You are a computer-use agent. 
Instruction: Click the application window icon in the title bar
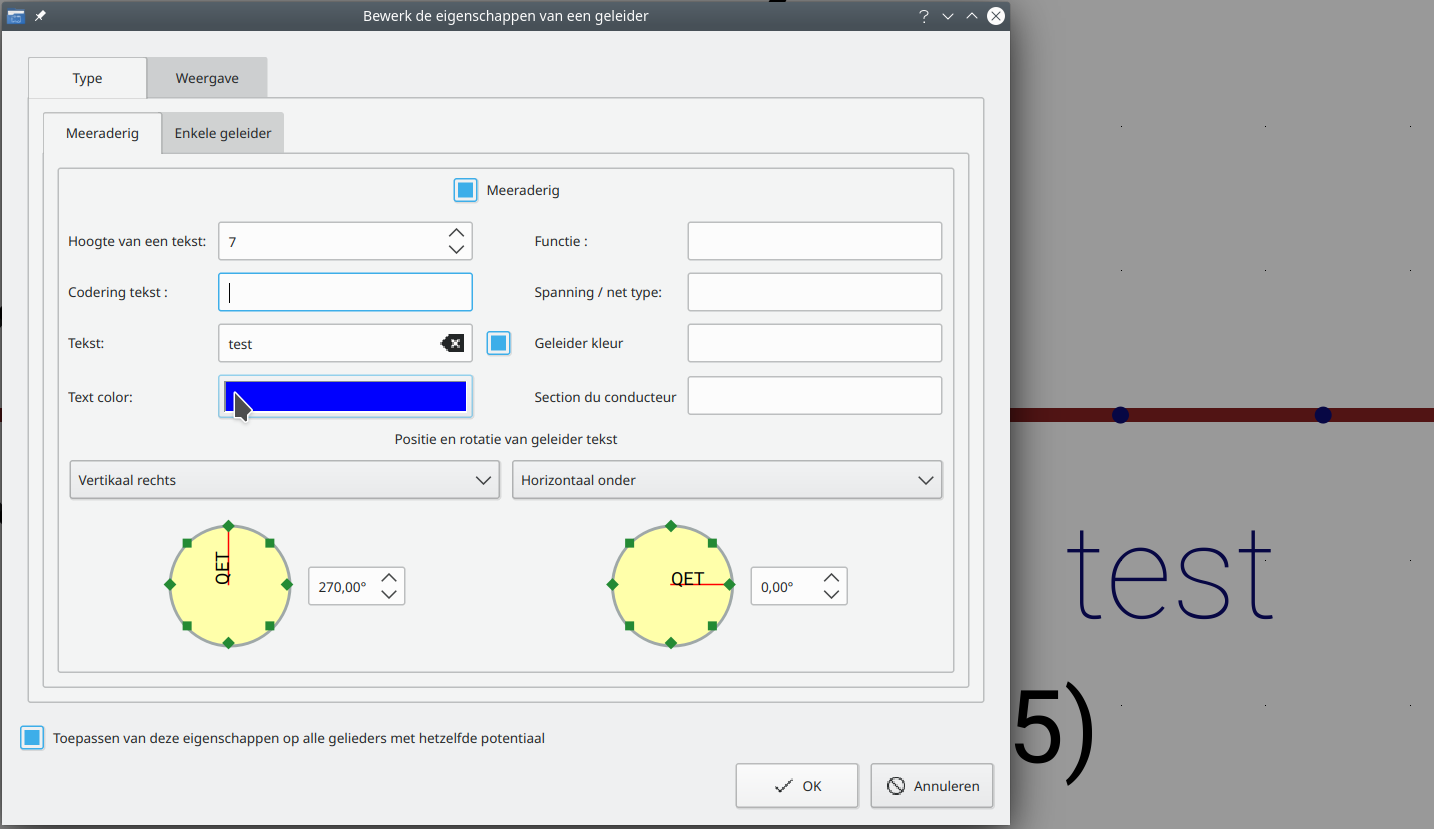tap(16, 16)
